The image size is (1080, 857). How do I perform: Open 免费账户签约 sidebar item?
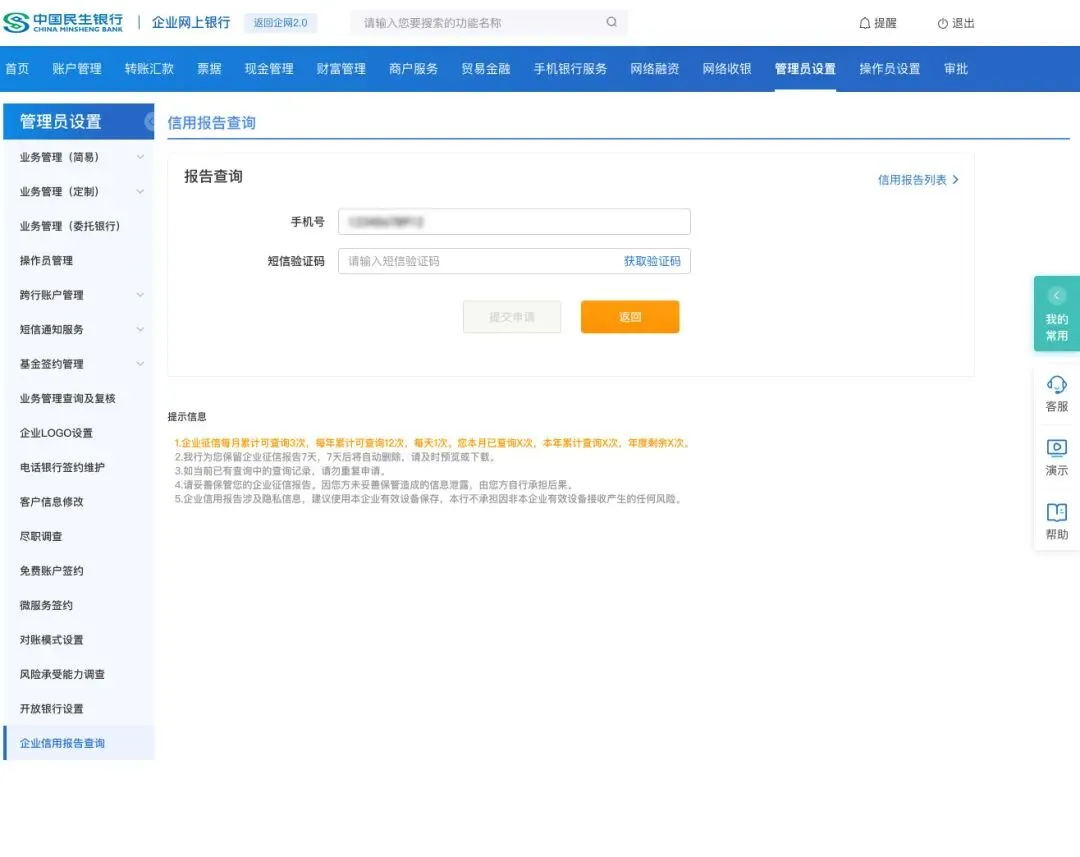[x=79, y=570]
